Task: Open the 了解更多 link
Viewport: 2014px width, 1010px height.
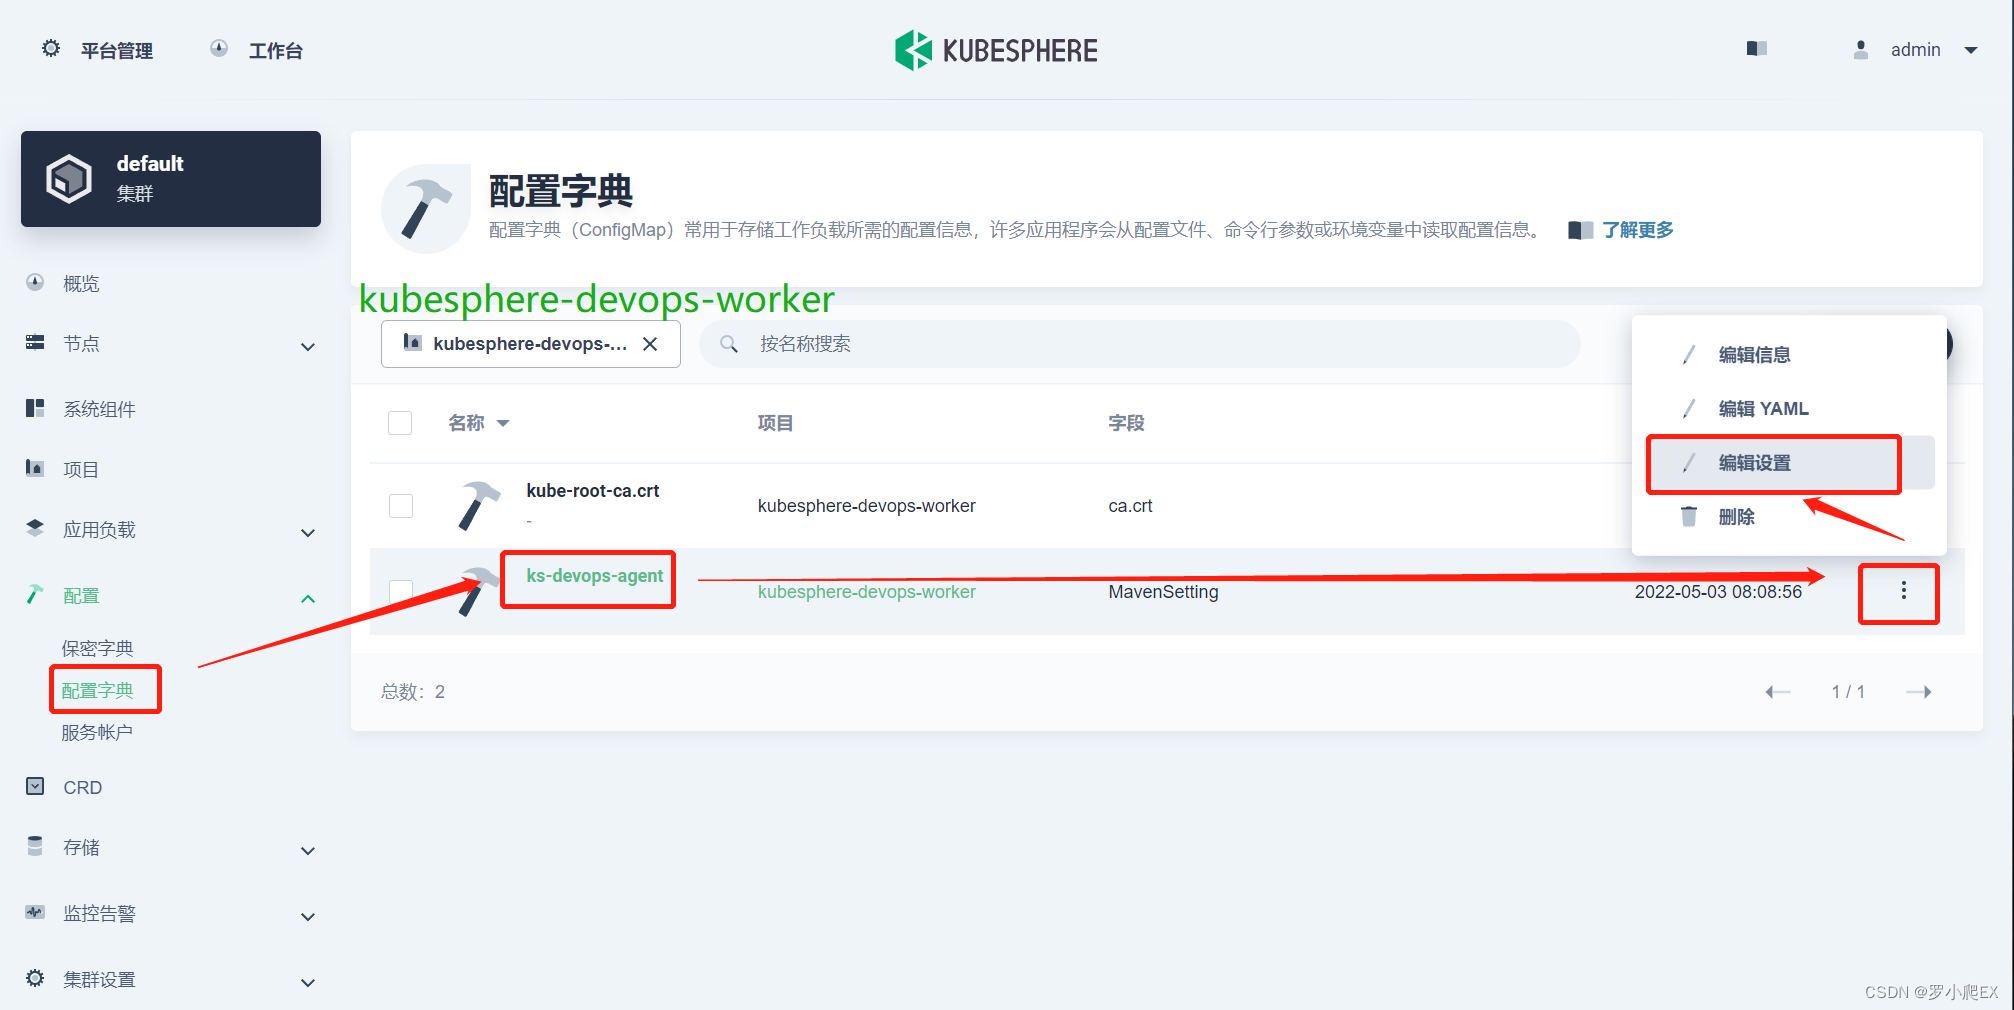Action: coord(1638,229)
